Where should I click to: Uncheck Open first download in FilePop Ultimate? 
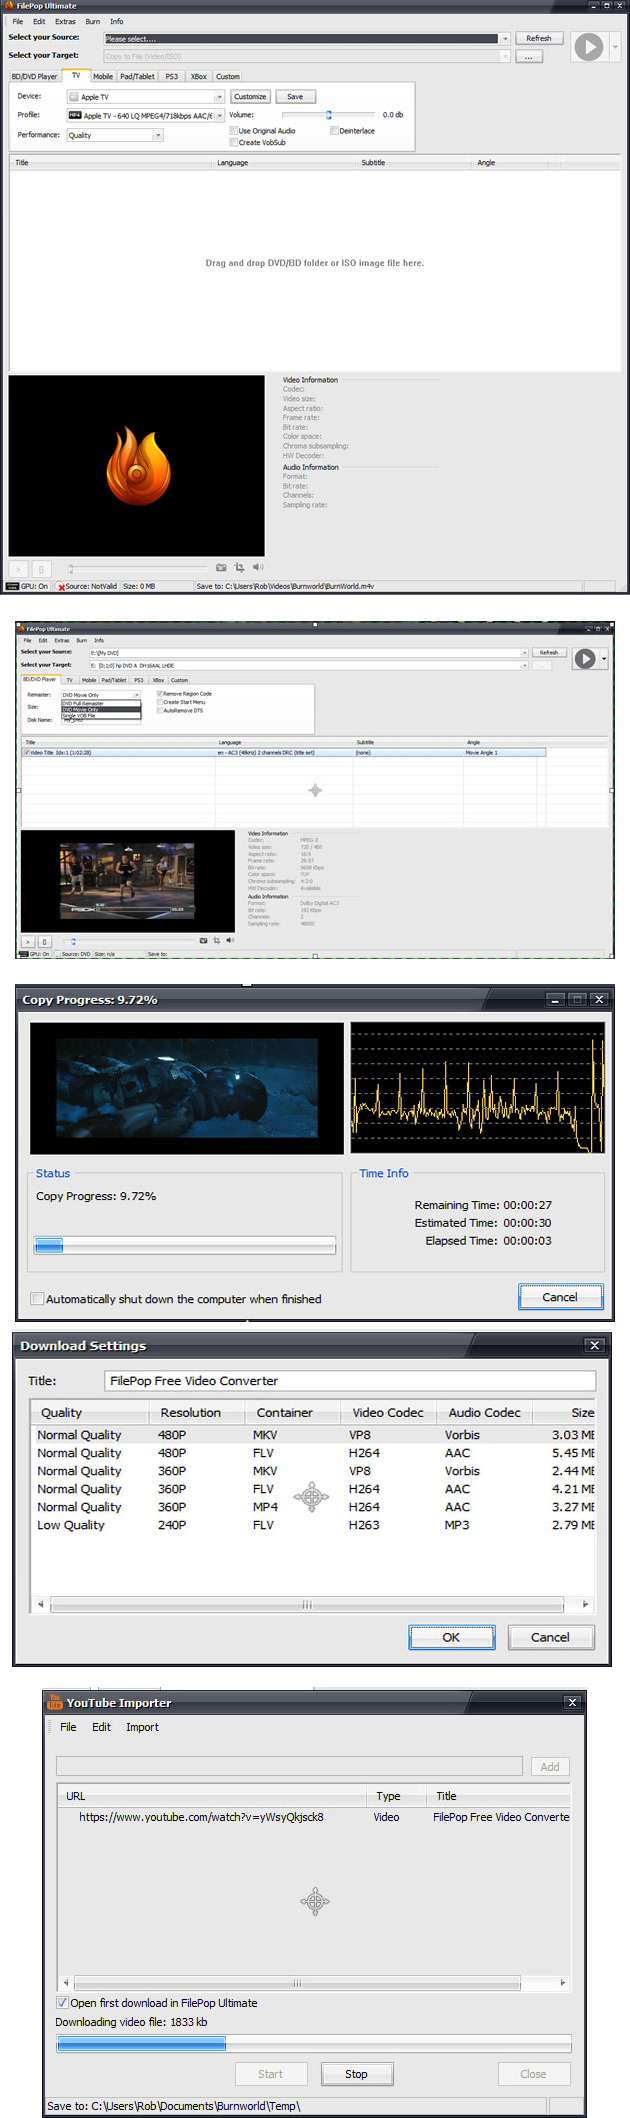(x=63, y=2003)
